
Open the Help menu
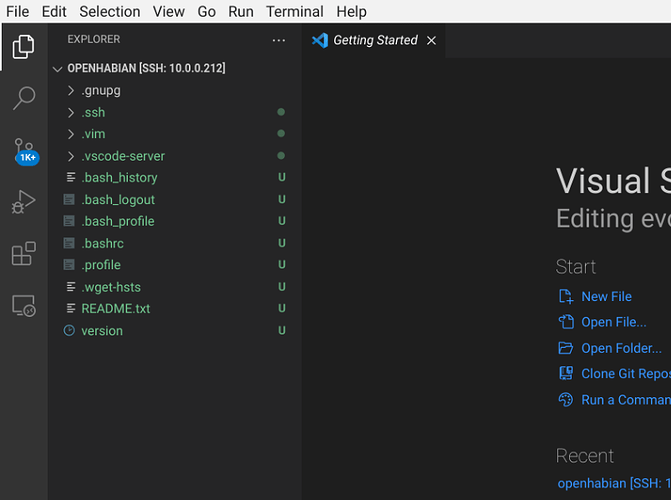351,12
